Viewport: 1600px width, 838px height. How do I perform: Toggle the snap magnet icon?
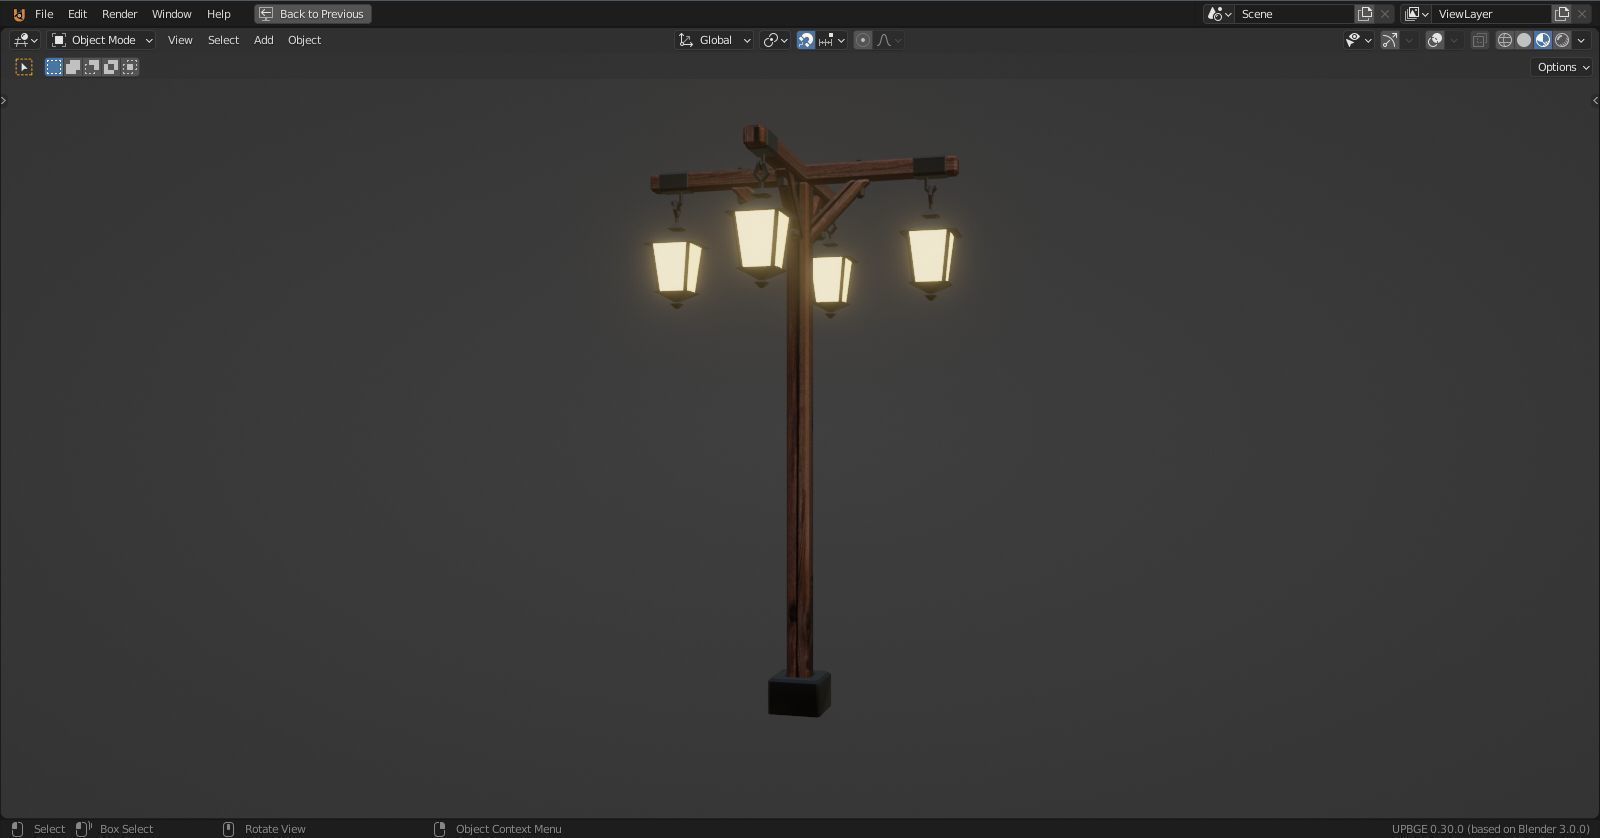[x=806, y=40]
